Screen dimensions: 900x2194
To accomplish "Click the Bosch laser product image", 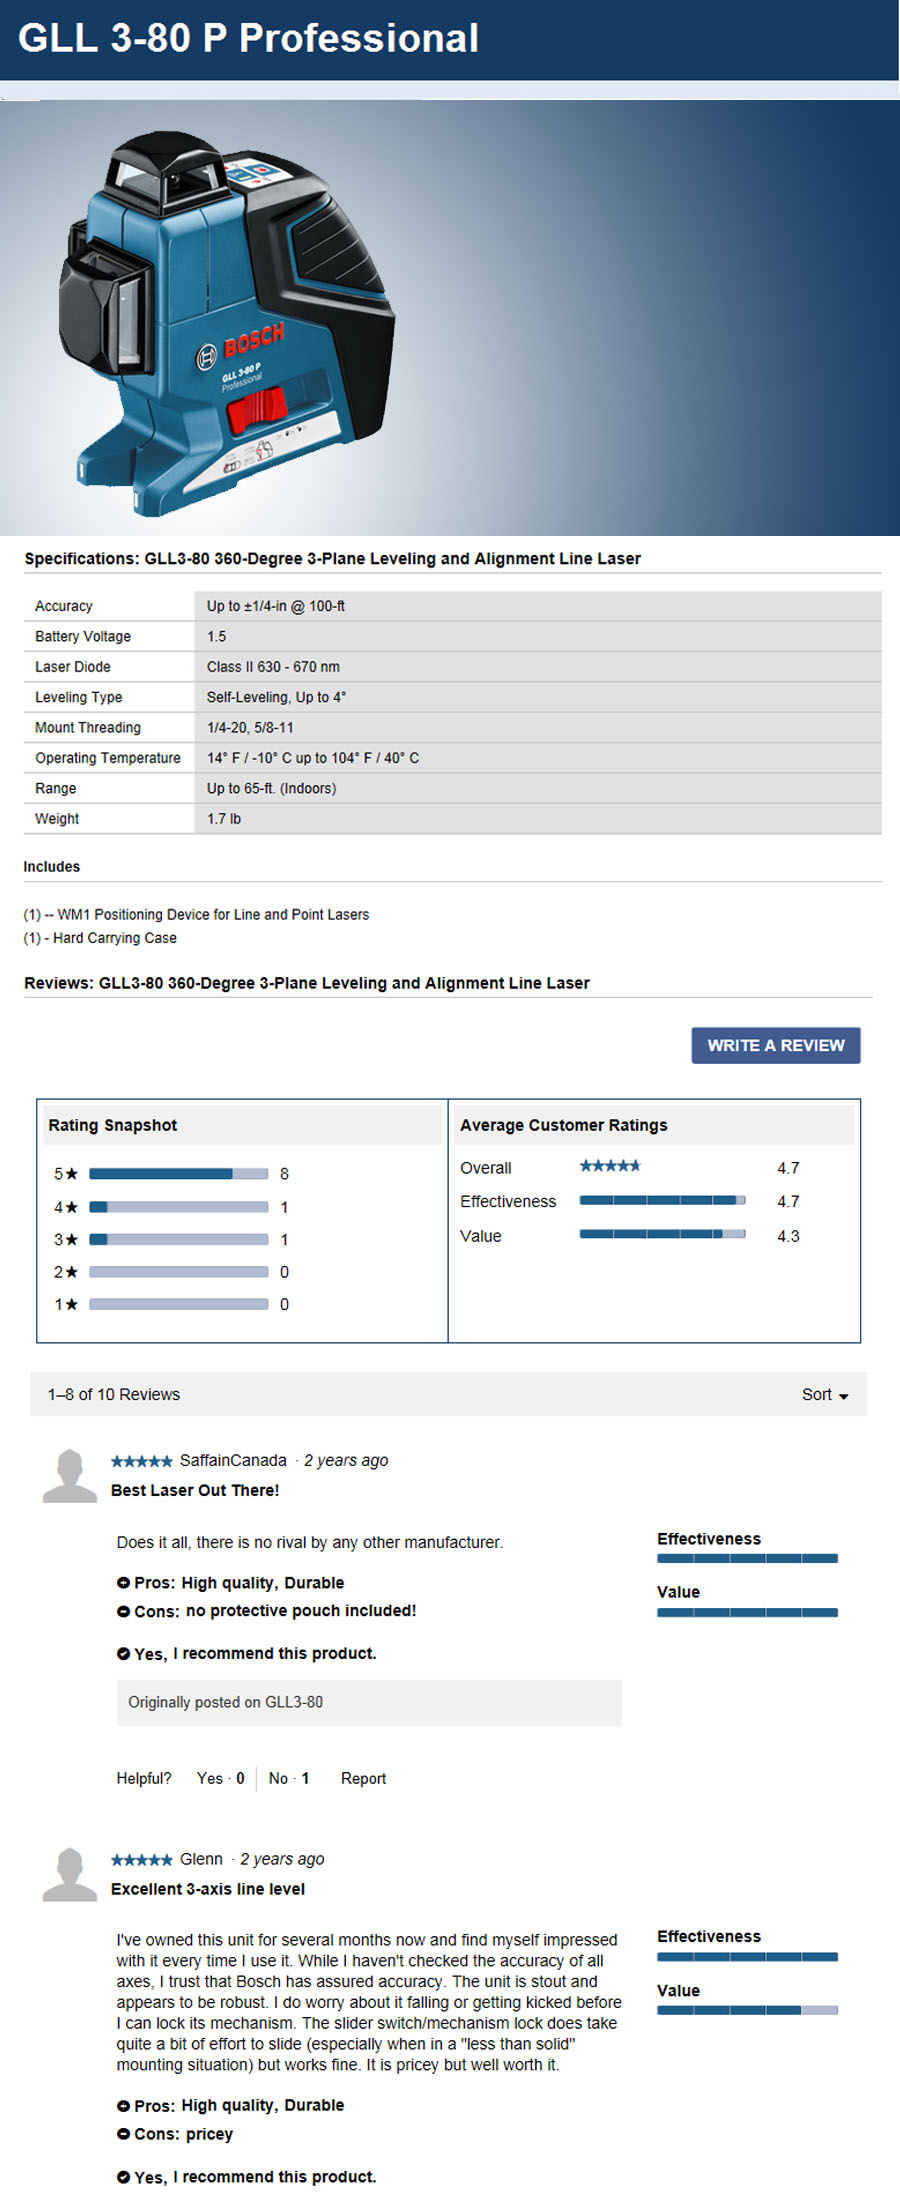I will click(227, 322).
